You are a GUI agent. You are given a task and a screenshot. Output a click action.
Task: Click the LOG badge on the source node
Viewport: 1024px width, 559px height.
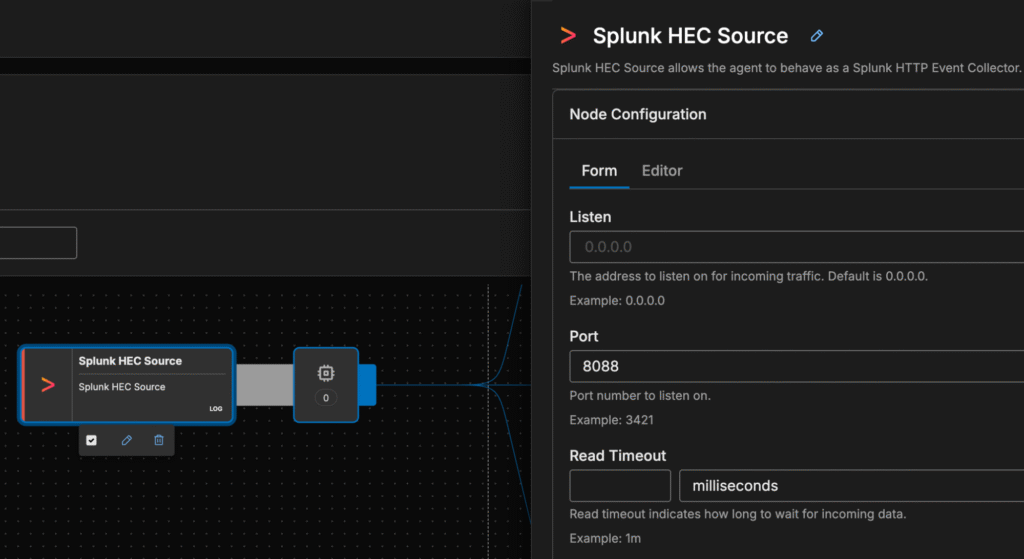pyautogui.click(x=216, y=409)
